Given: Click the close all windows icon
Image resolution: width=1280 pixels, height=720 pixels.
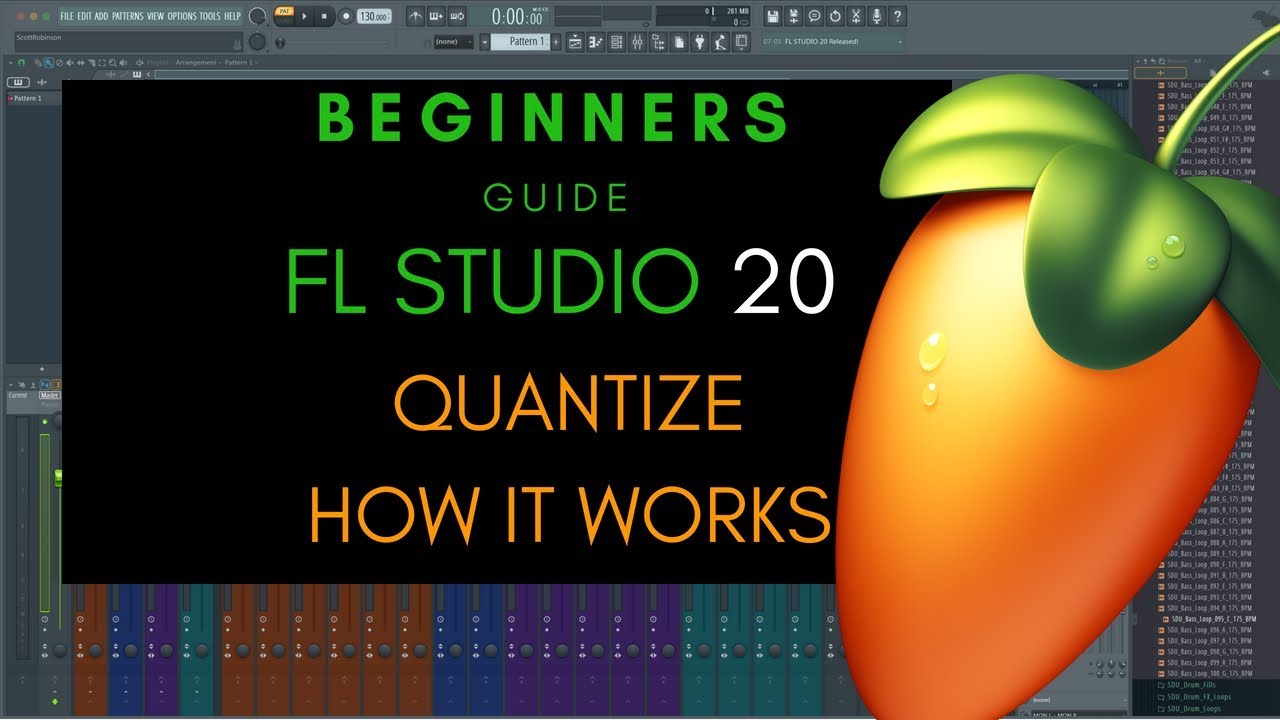Looking at the screenshot, I should coord(741,42).
